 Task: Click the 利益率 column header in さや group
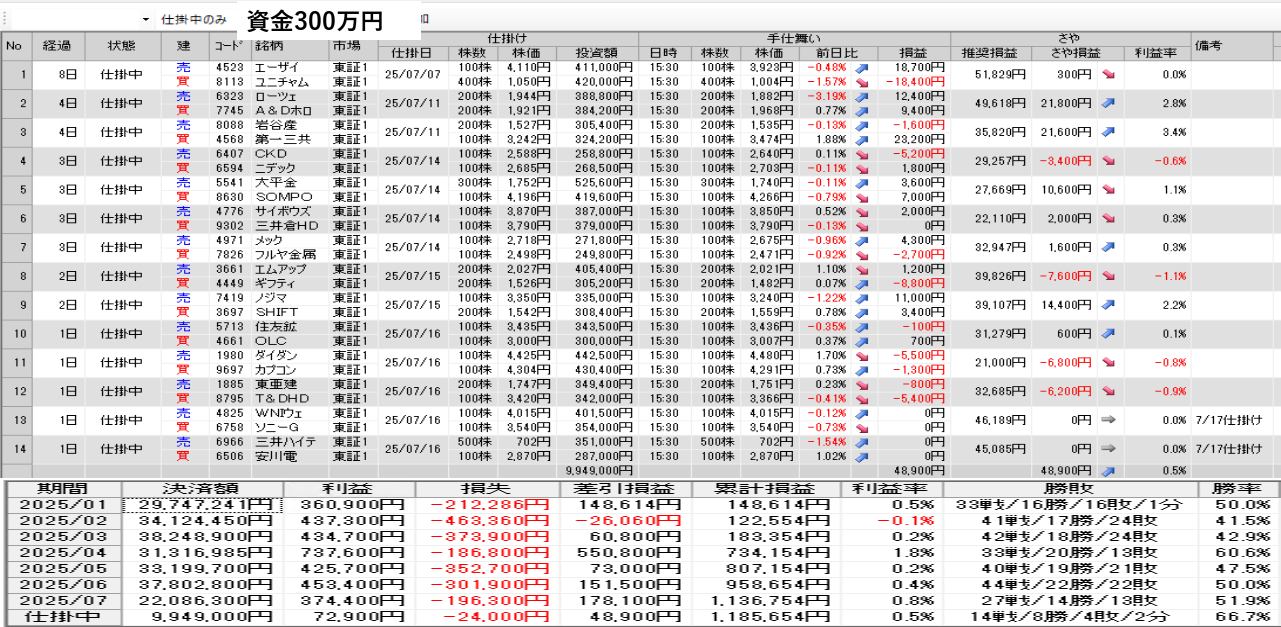pos(1156,53)
